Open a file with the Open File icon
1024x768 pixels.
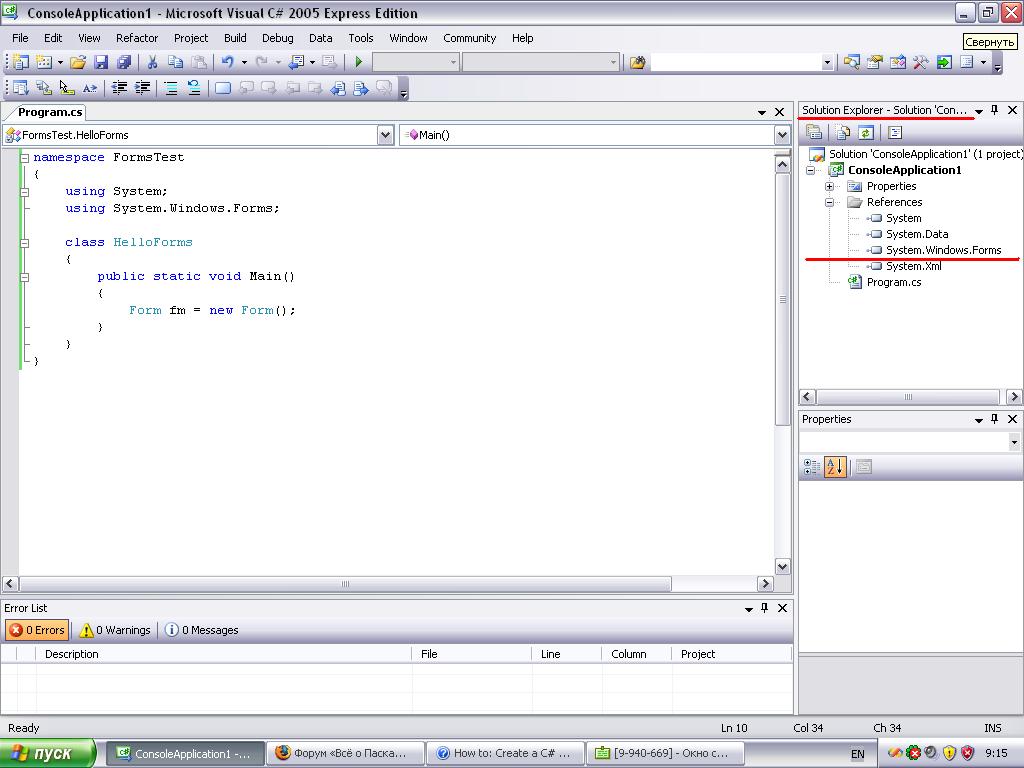pyautogui.click(x=78, y=62)
